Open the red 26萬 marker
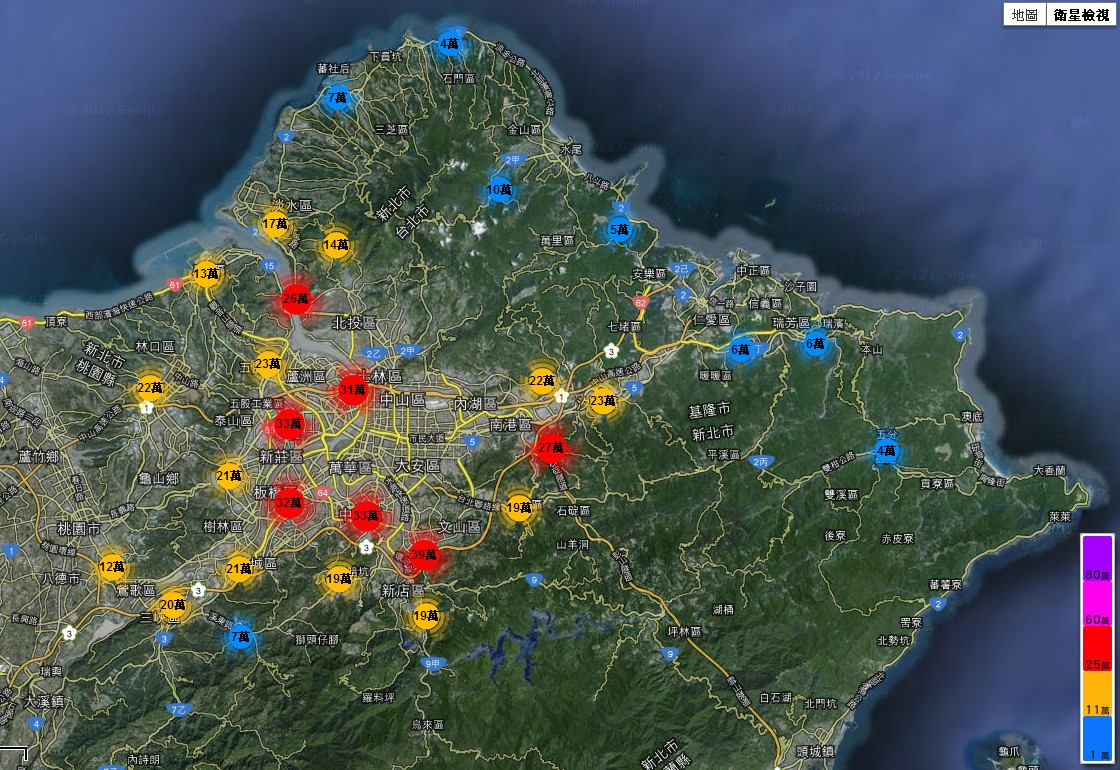Viewport: 1120px width, 770px height. (296, 299)
